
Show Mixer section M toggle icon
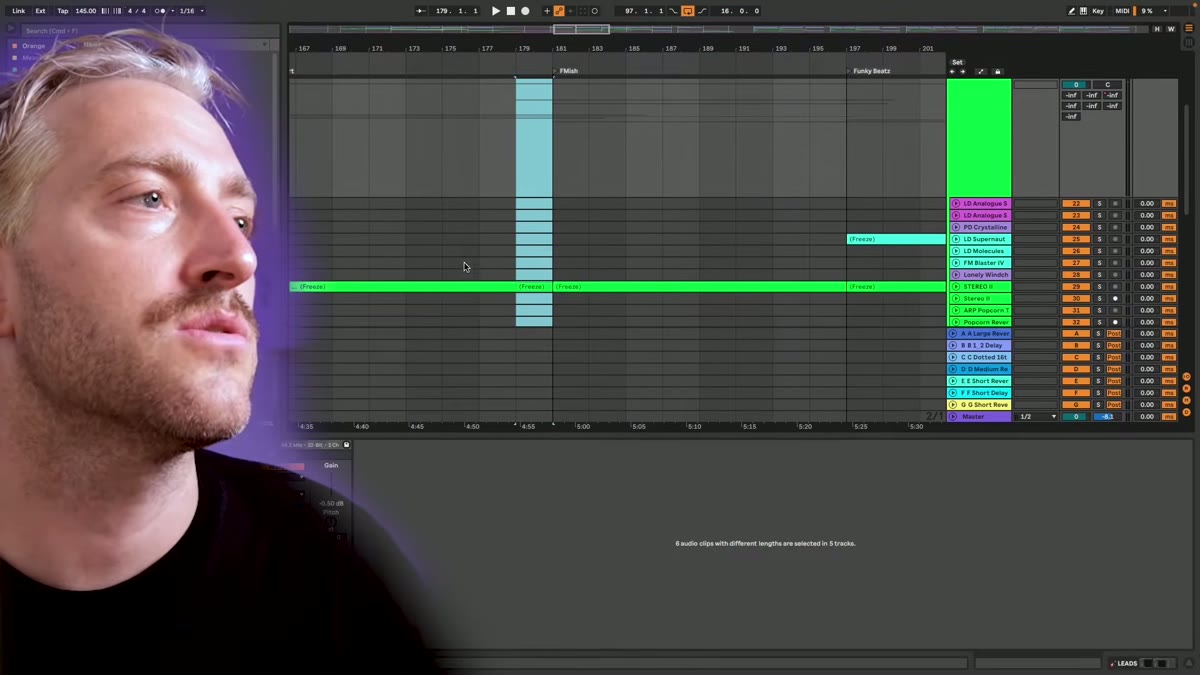pos(1187,401)
